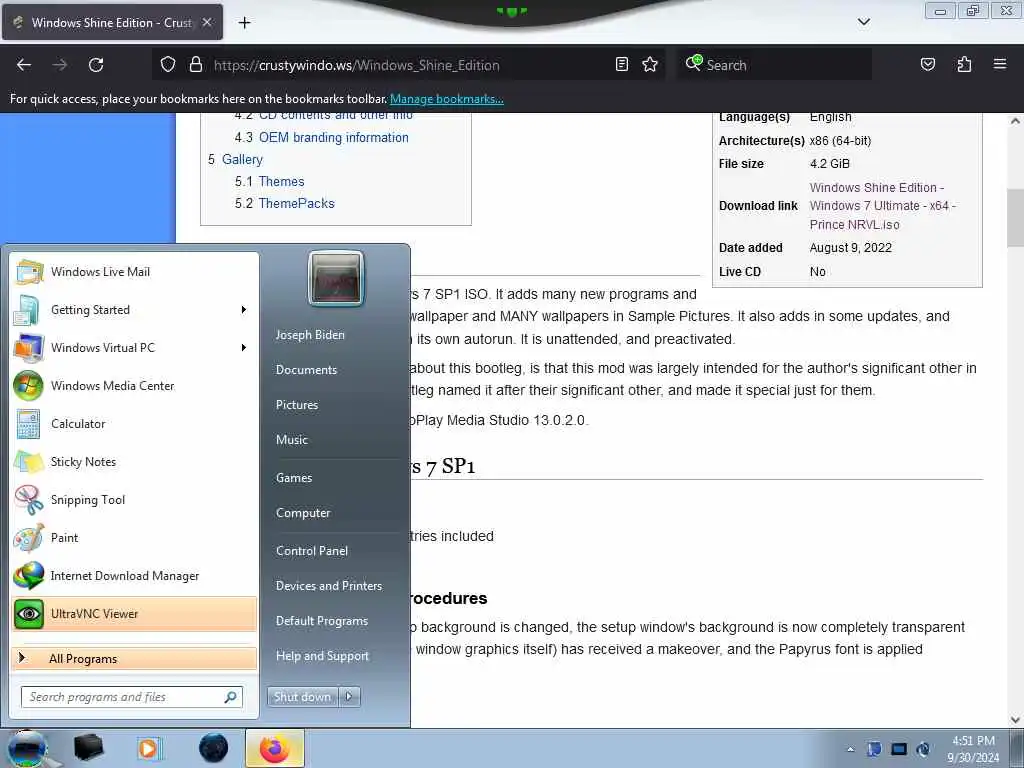The width and height of the screenshot is (1024, 768).
Task: Open Joseph Biden user folder
Action: coord(310,335)
